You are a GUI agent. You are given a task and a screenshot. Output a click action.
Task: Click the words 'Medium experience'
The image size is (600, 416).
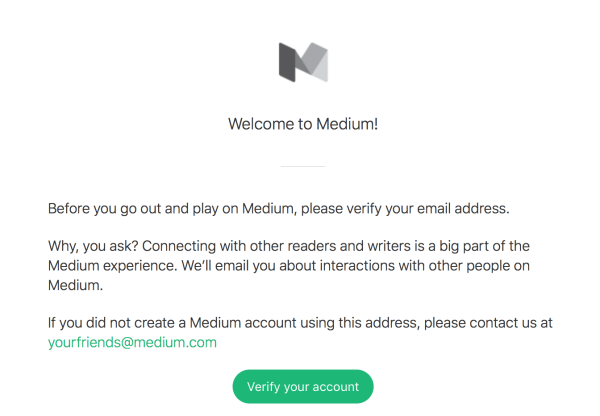click(110, 266)
